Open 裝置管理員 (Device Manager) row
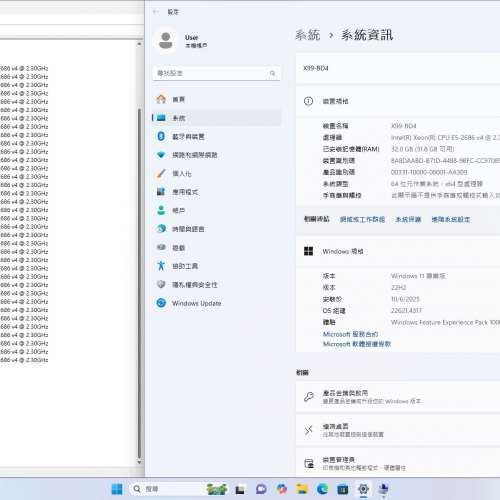The image size is (500, 500). (x=398, y=463)
